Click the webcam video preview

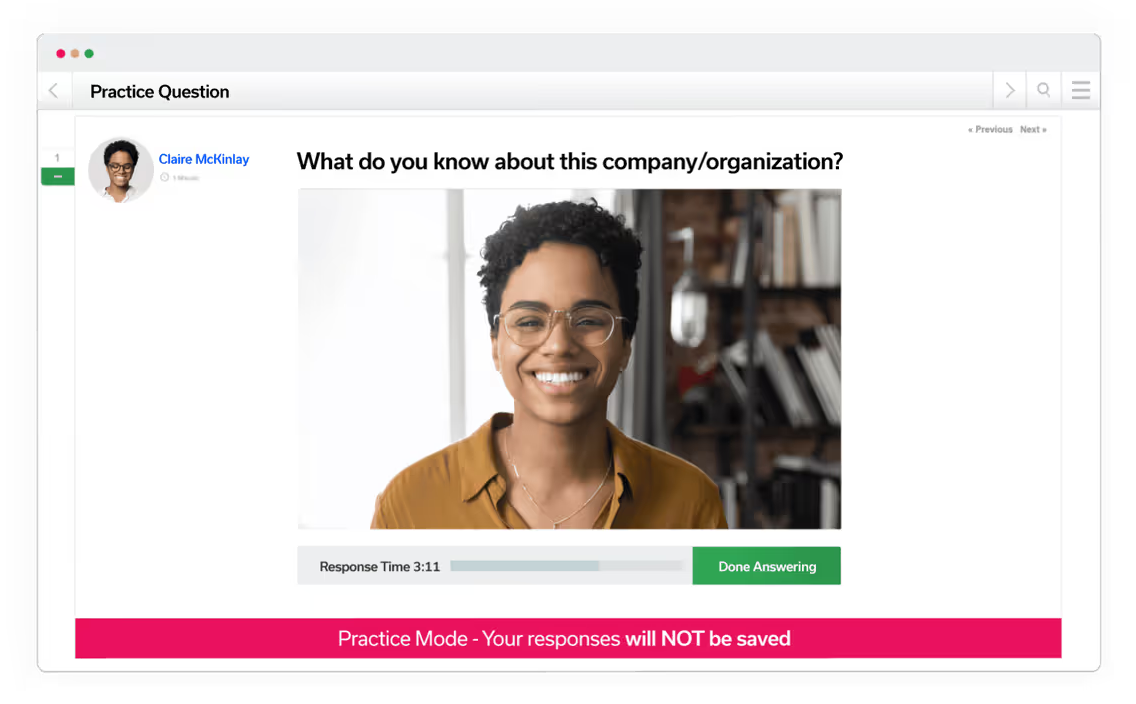[569, 359]
